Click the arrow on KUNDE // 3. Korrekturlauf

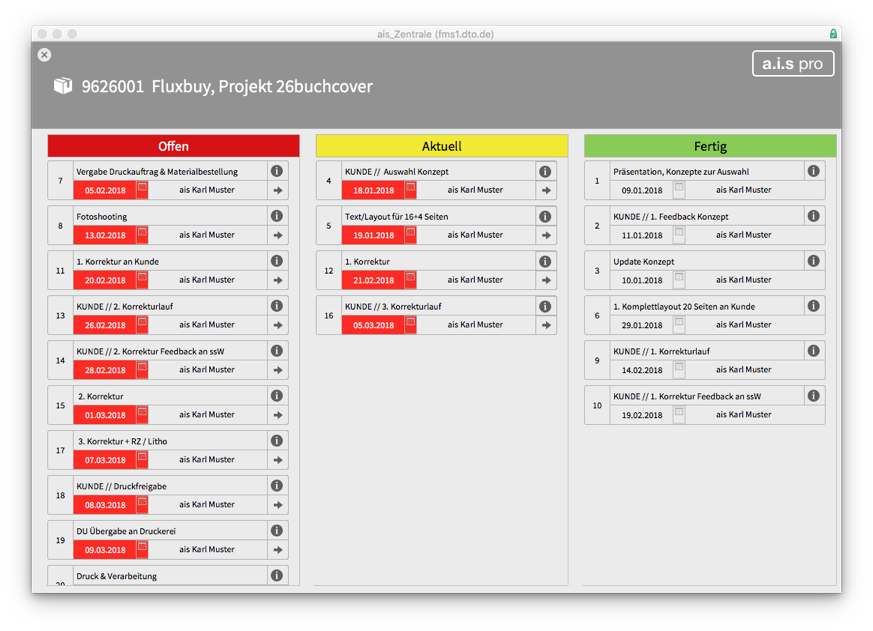[x=546, y=325]
